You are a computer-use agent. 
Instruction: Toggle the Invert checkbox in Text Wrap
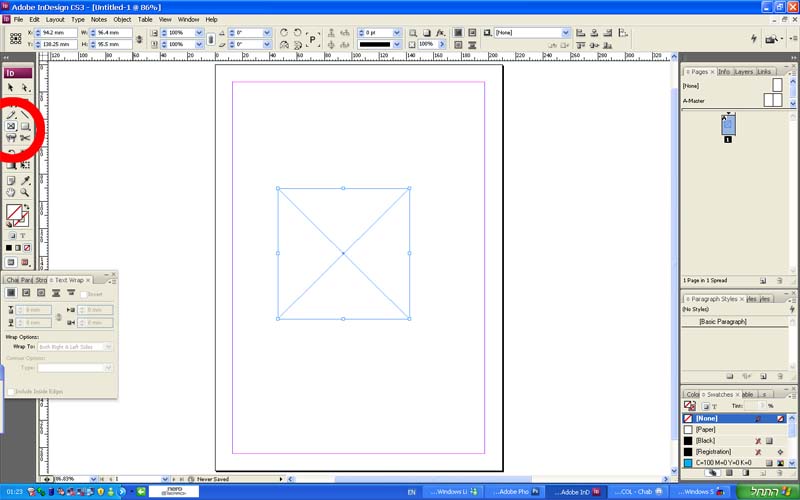coord(82,294)
